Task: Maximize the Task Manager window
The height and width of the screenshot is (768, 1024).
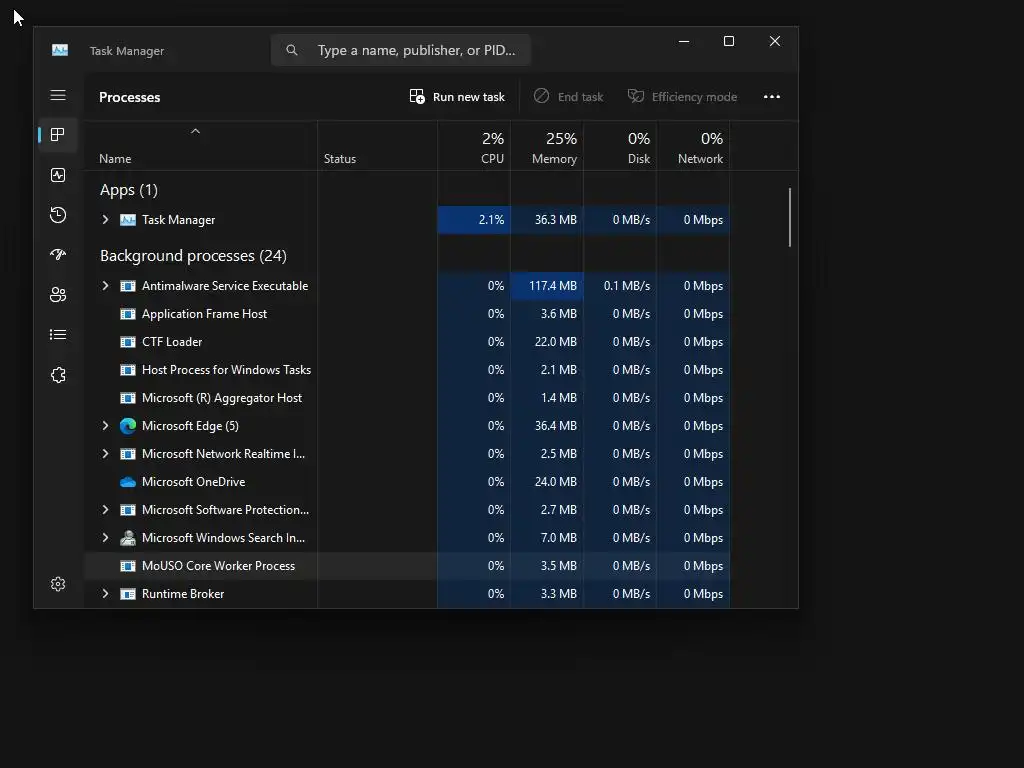Action: 729,41
